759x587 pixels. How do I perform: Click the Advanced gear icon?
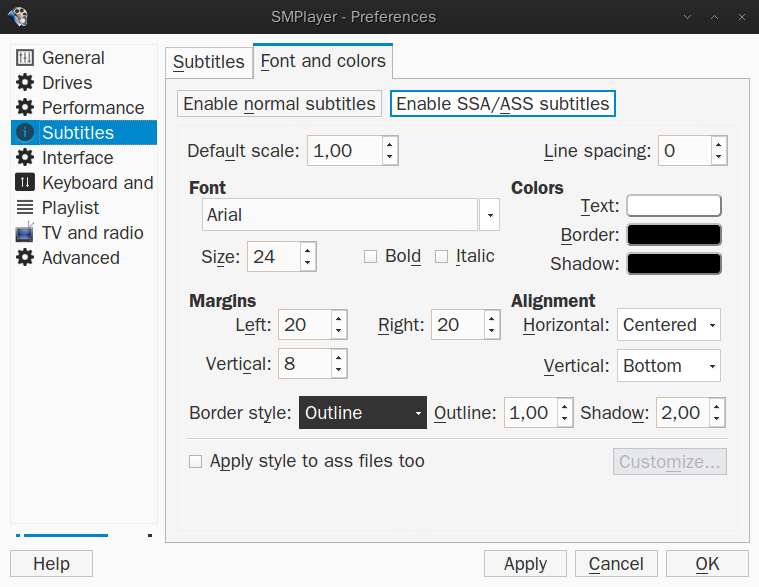click(25, 257)
